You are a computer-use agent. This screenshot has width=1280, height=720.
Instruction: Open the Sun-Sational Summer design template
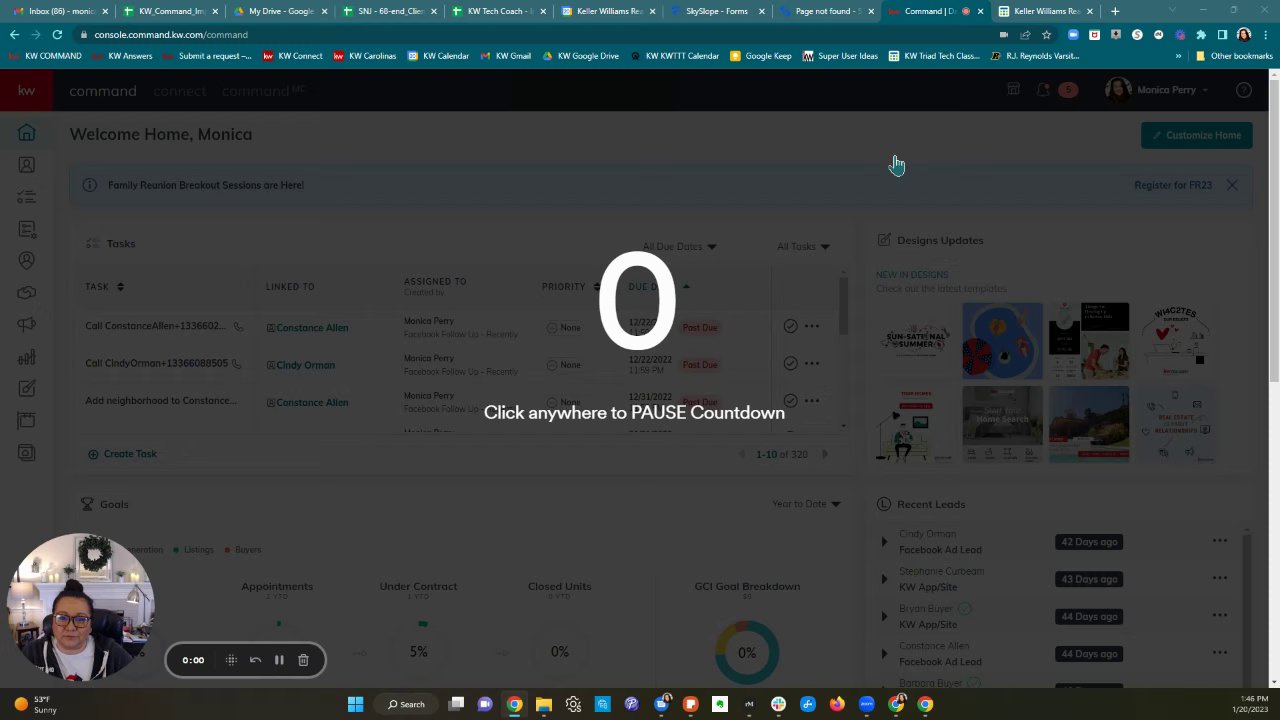[x=915, y=341]
